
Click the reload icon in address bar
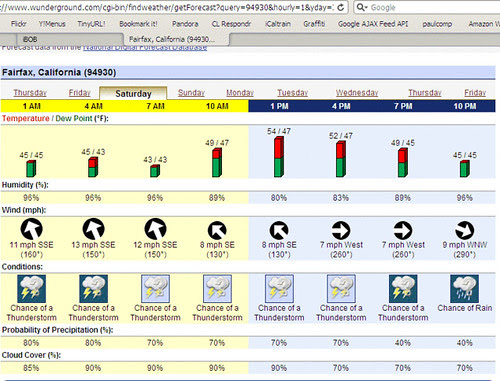coord(340,7)
